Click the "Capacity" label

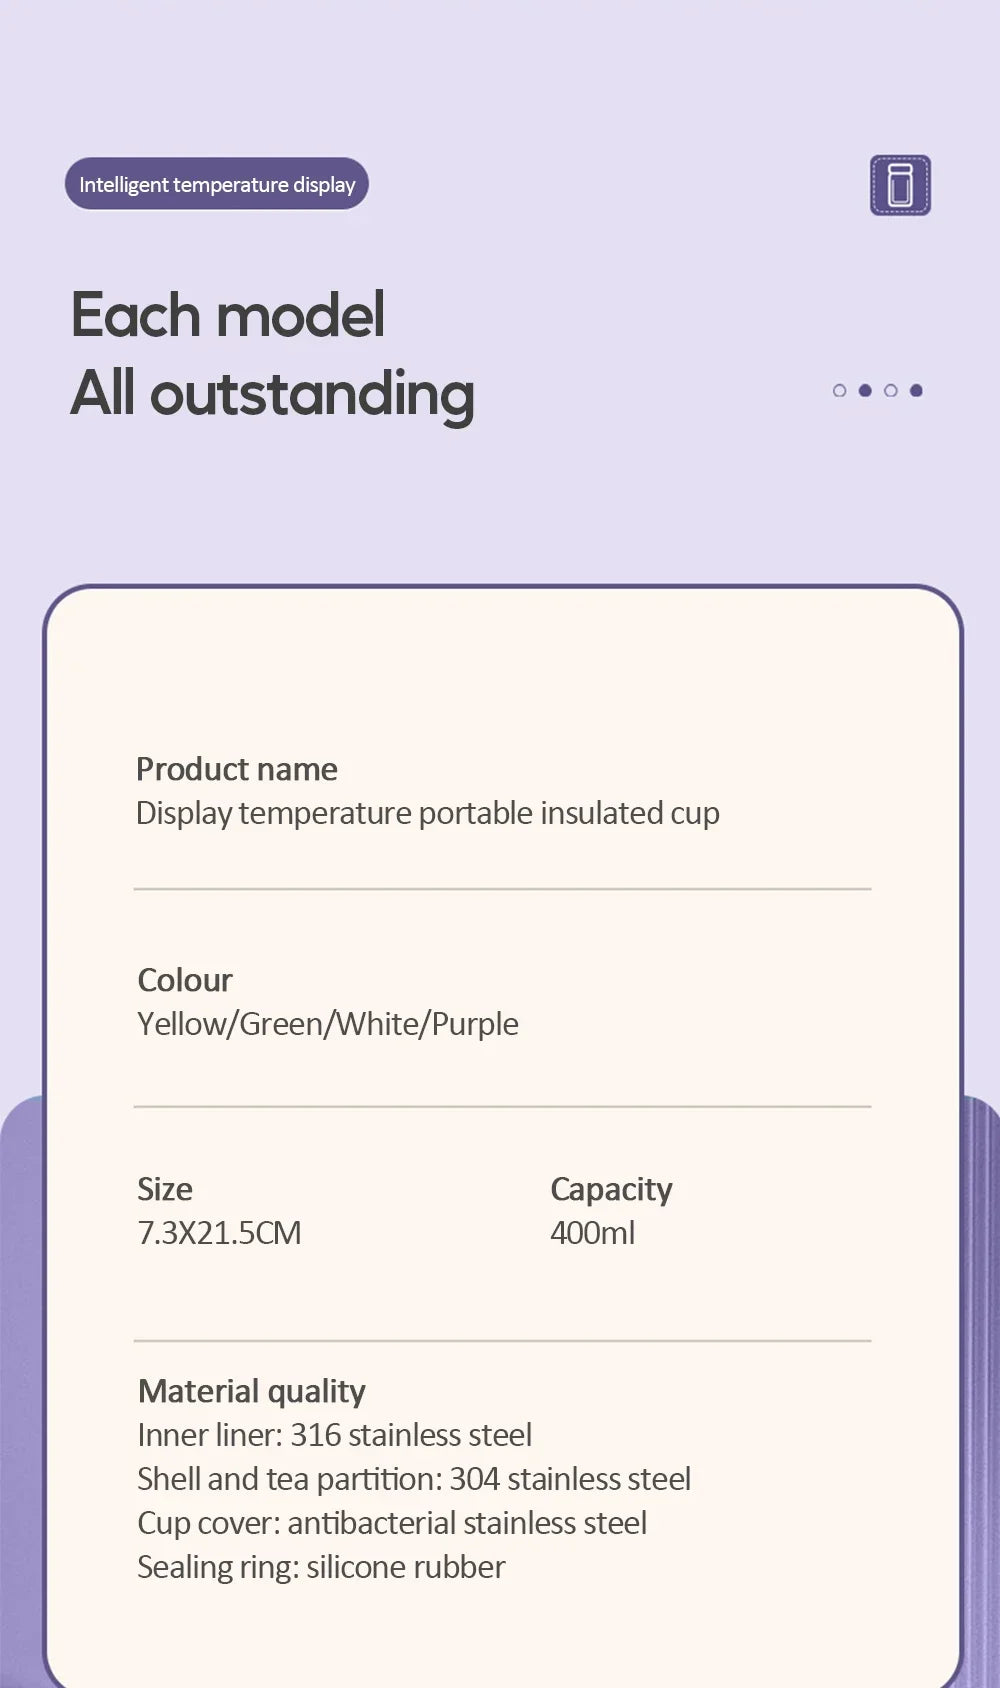611,1189
